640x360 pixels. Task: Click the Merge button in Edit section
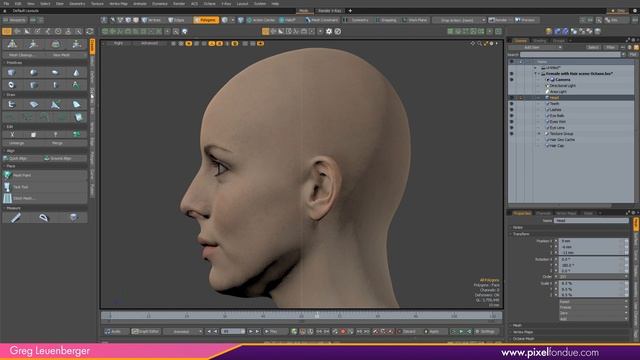pyautogui.click(x=57, y=143)
